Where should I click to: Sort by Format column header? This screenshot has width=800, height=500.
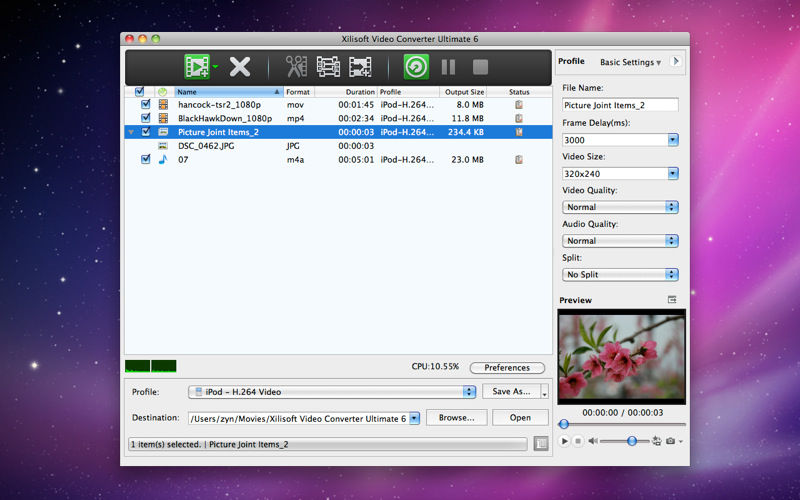(298, 92)
